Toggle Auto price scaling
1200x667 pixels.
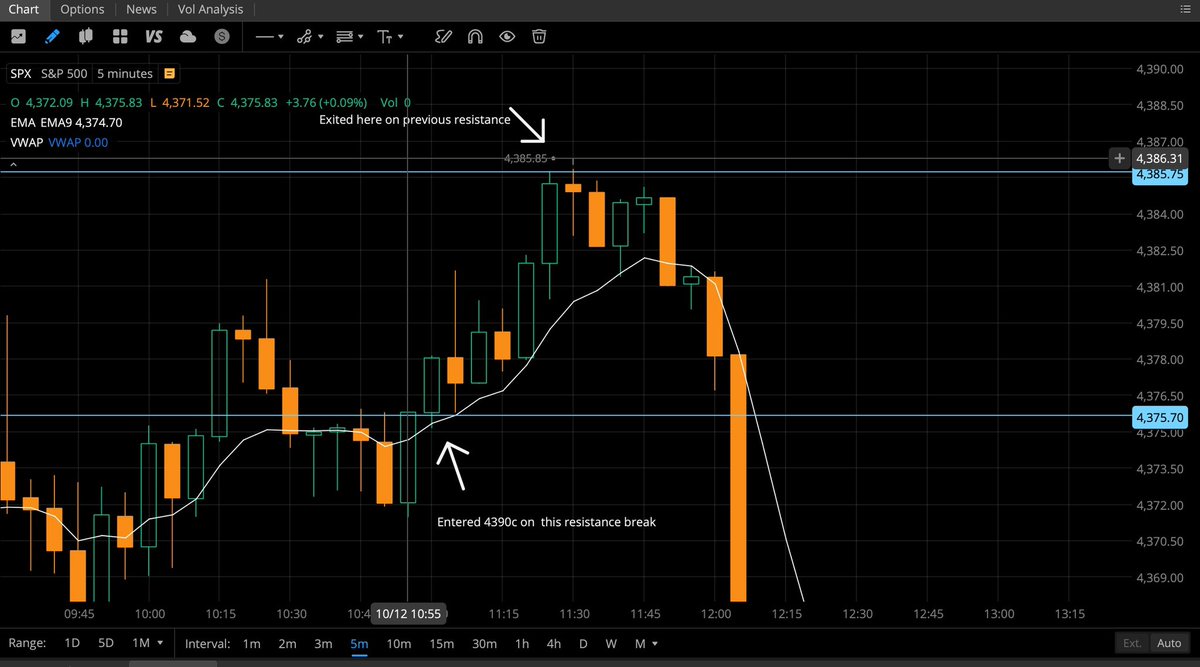1168,643
